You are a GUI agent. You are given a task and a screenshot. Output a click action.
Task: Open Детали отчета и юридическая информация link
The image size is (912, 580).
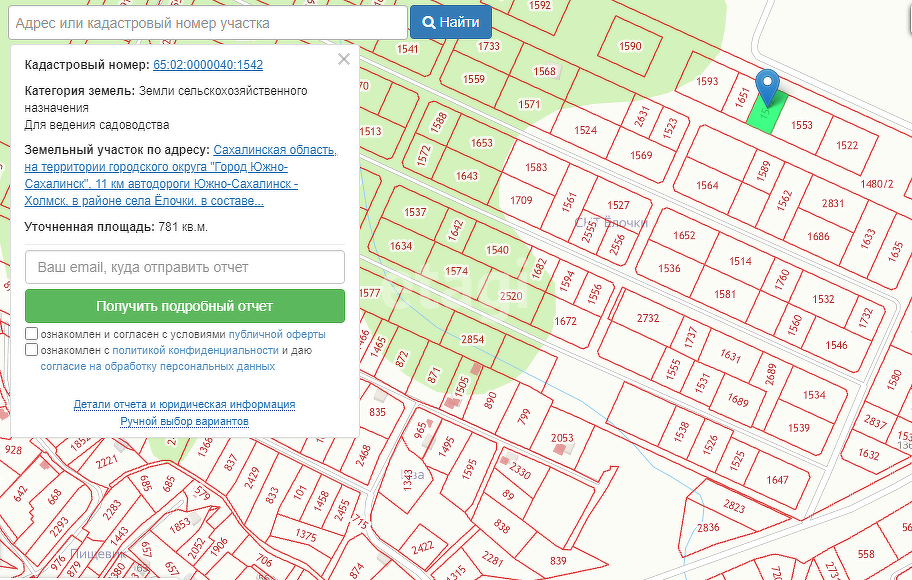point(184,405)
